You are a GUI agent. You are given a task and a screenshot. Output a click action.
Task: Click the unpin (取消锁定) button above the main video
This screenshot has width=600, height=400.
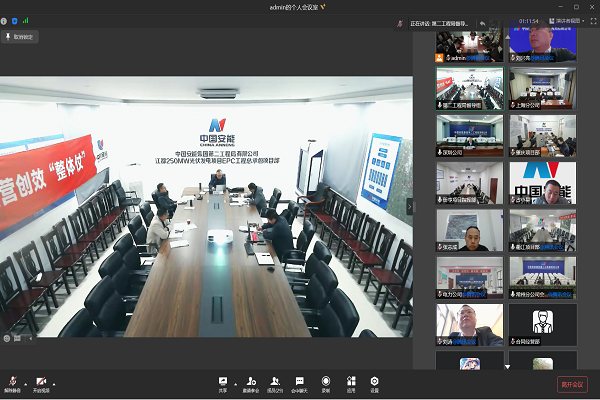(20, 37)
